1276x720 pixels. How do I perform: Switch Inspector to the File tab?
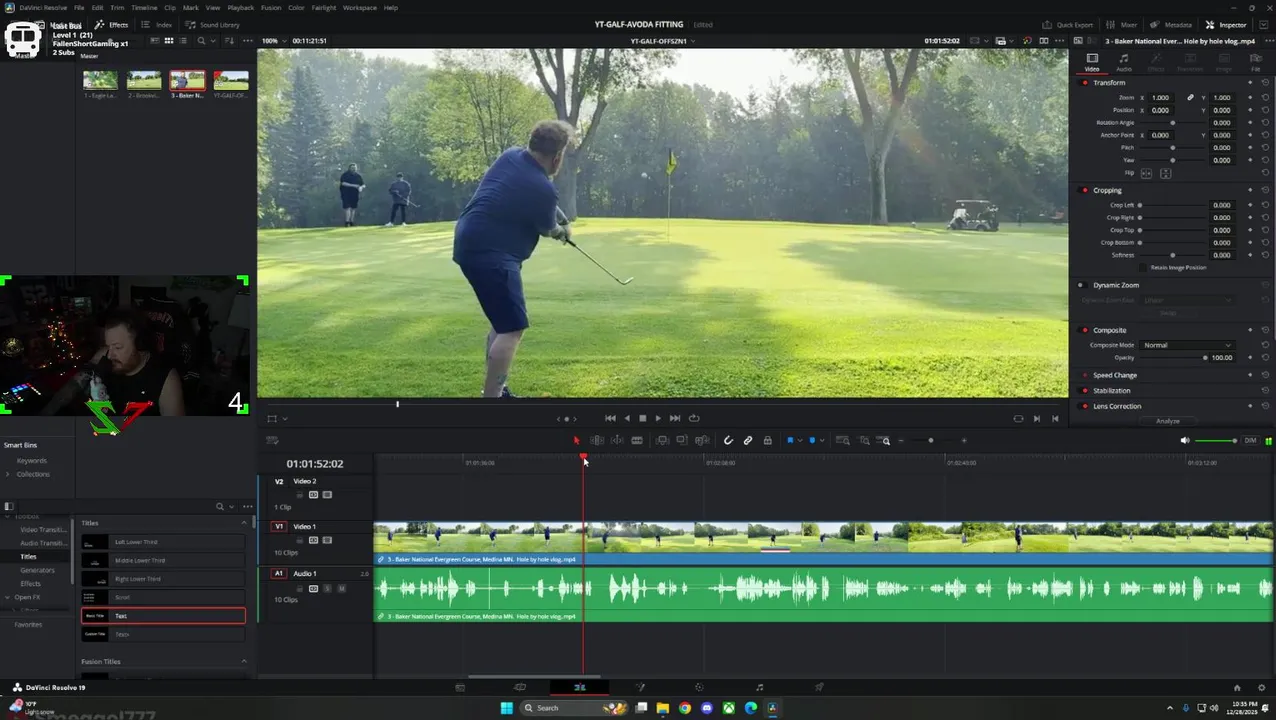pyautogui.click(x=1256, y=62)
